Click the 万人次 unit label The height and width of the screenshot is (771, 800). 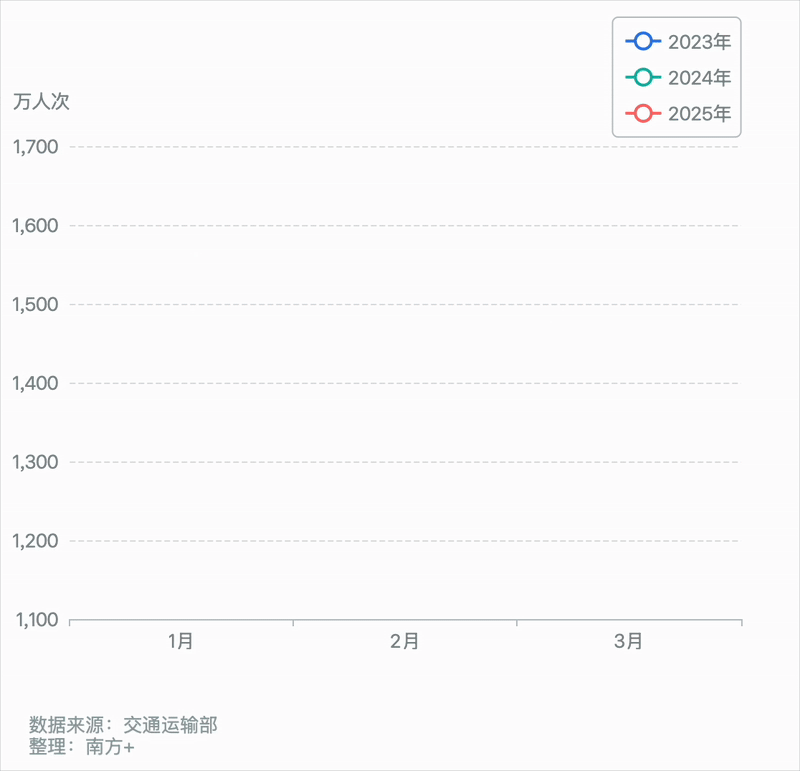pyautogui.click(x=41, y=102)
